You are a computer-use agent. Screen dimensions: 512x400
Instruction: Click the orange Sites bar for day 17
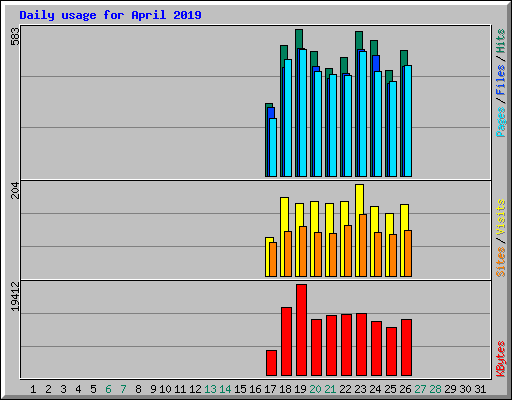273,259
